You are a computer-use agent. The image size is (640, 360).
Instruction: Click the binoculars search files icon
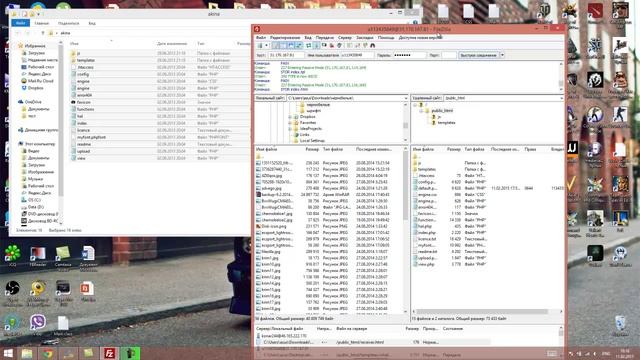pos(372,45)
